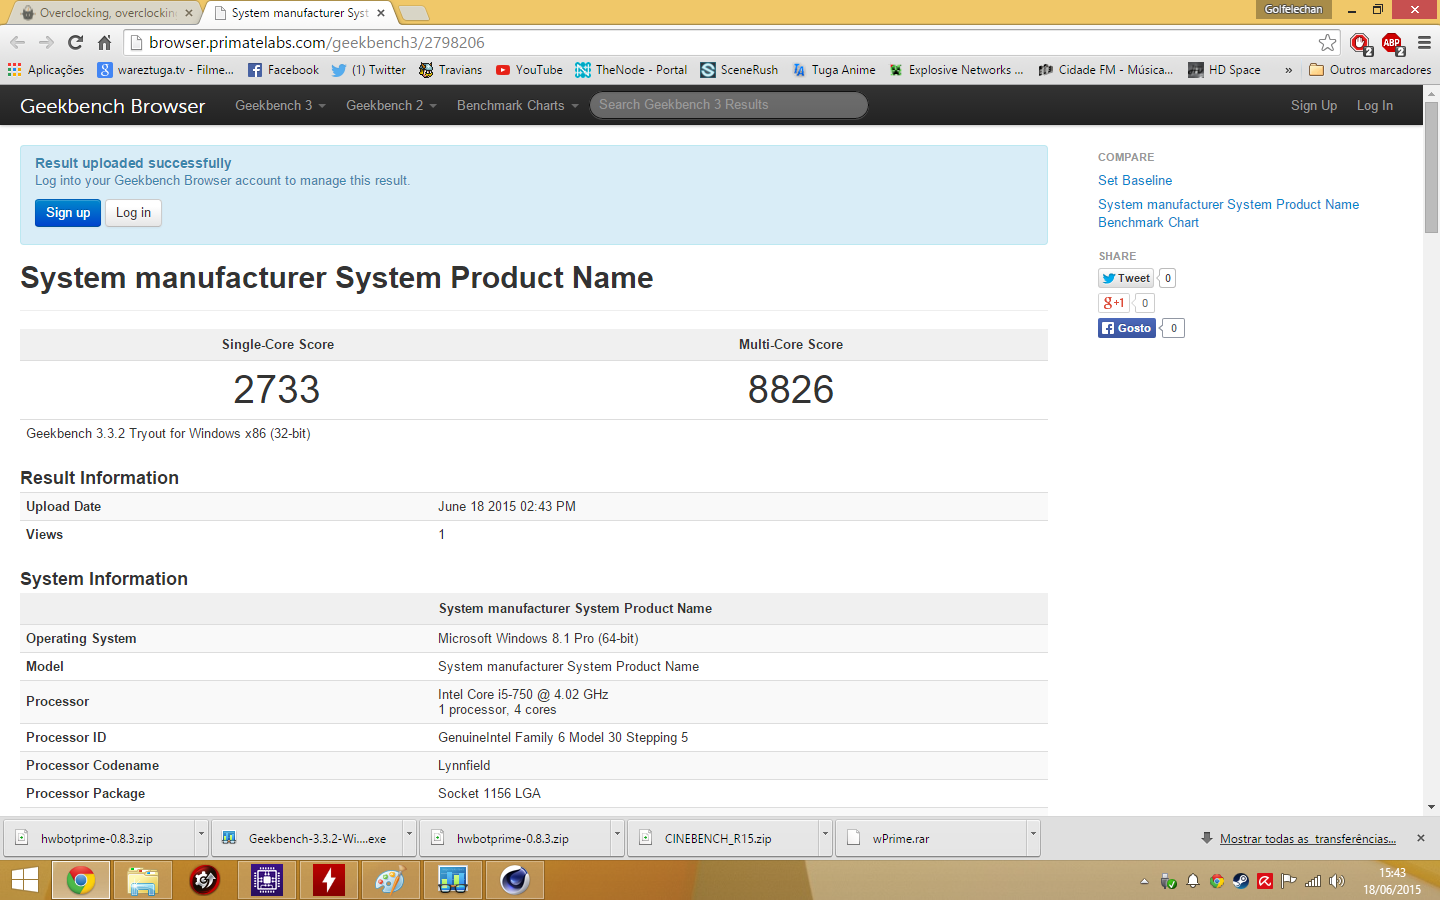The height and width of the screenshot is (900, 1440).
Task: Open the Facebook bookmark
Action: [283, 70]
